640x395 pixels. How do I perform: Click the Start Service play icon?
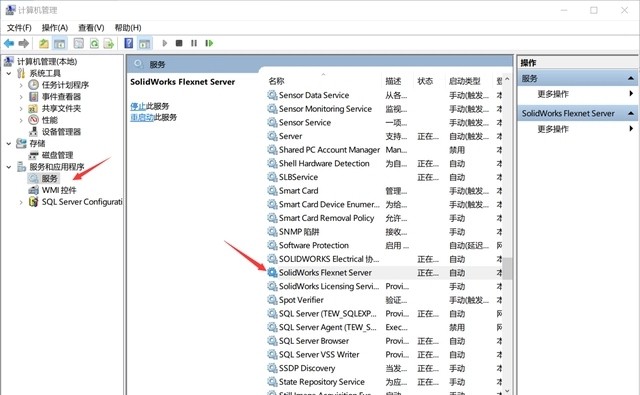pos(164,43)
